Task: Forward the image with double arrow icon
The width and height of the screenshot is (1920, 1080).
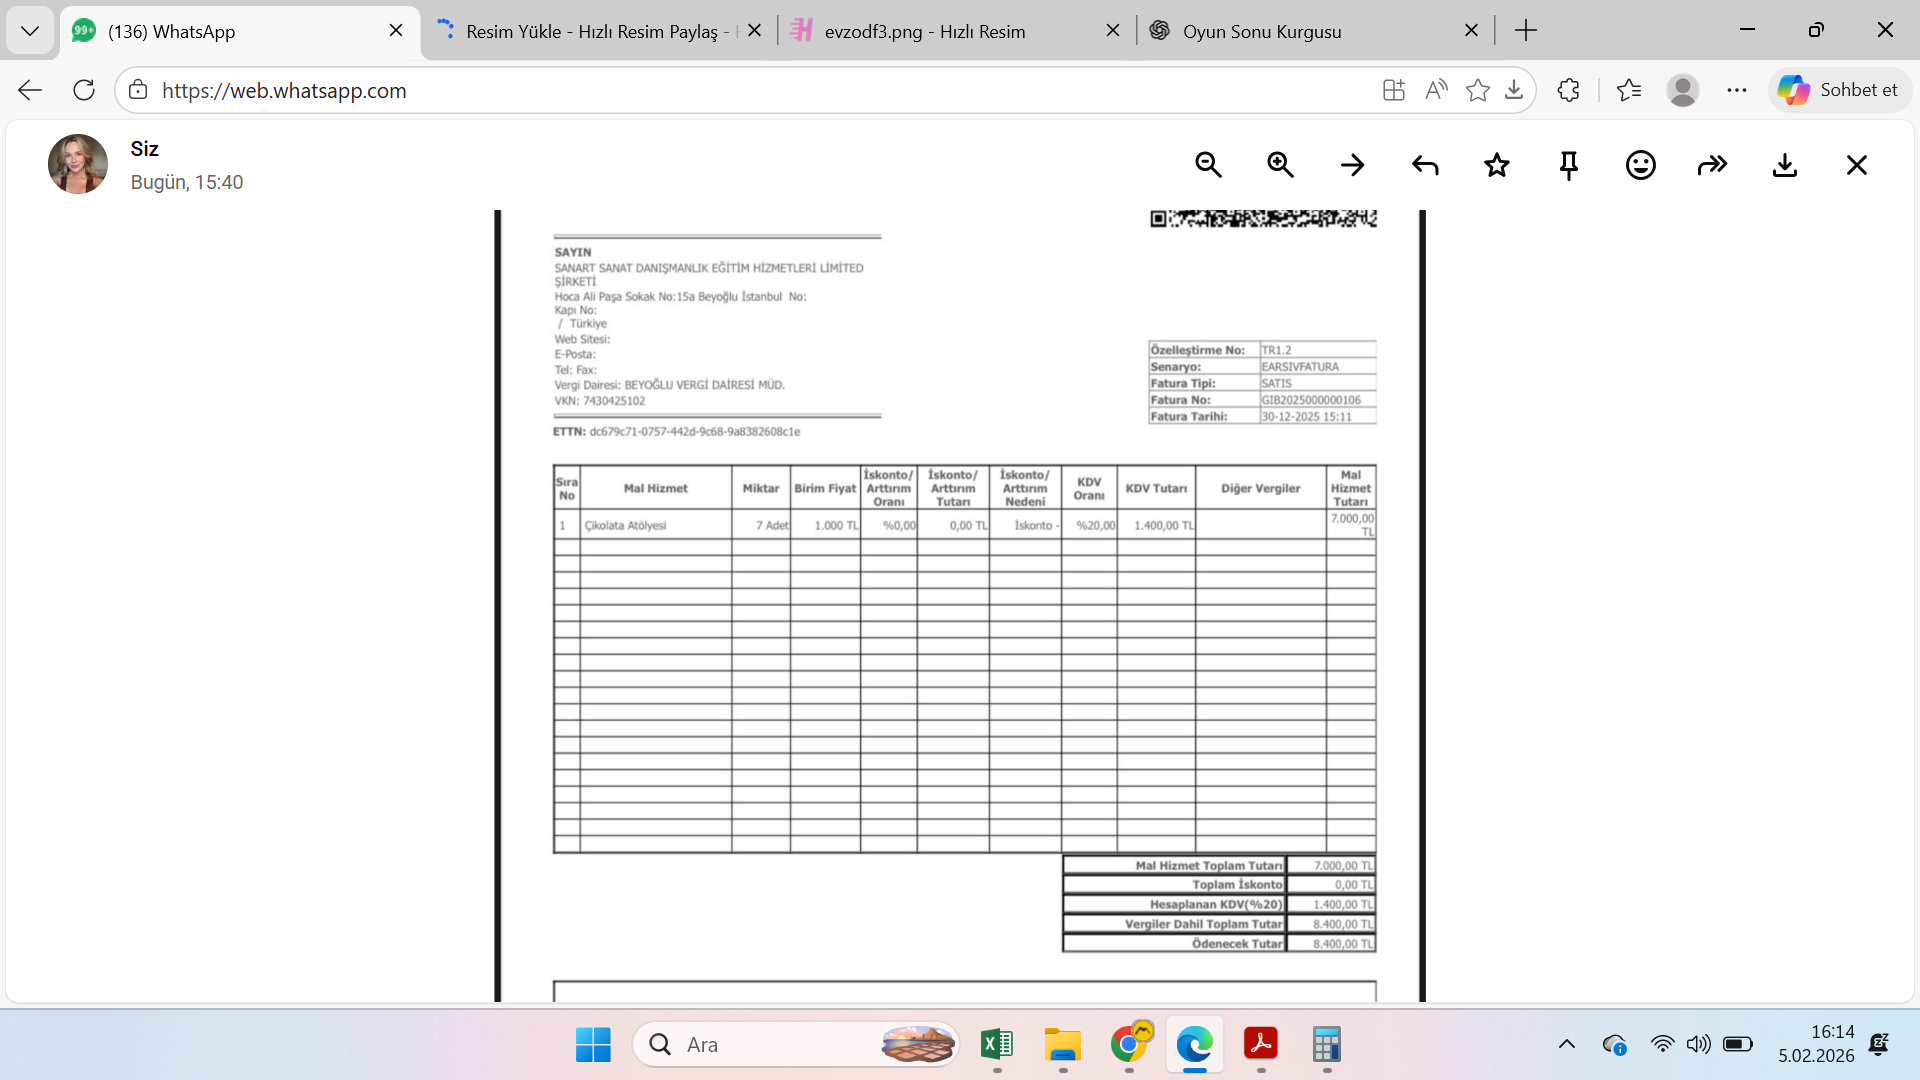Action: 1713,165
